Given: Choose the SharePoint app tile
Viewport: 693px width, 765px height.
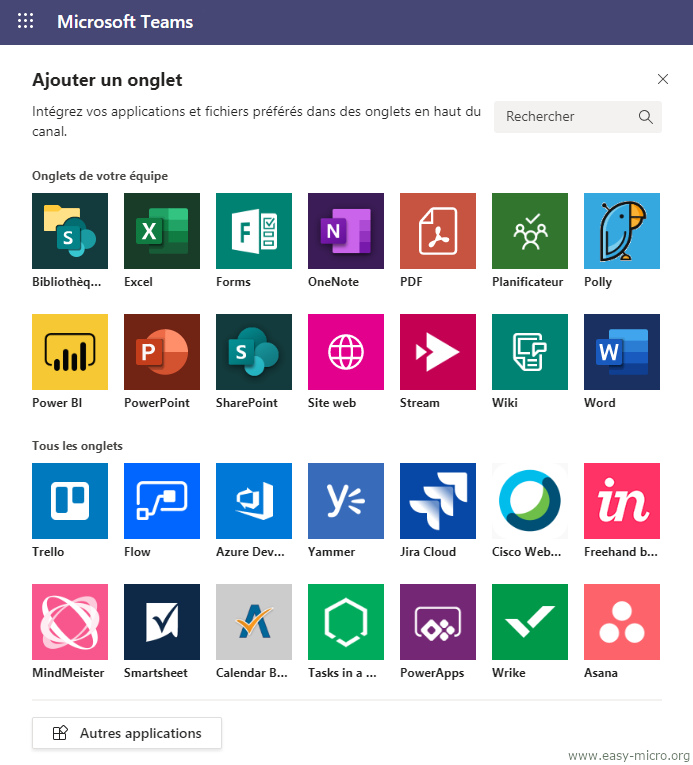Looking at the screenshot, I should [x=254, y=352].
